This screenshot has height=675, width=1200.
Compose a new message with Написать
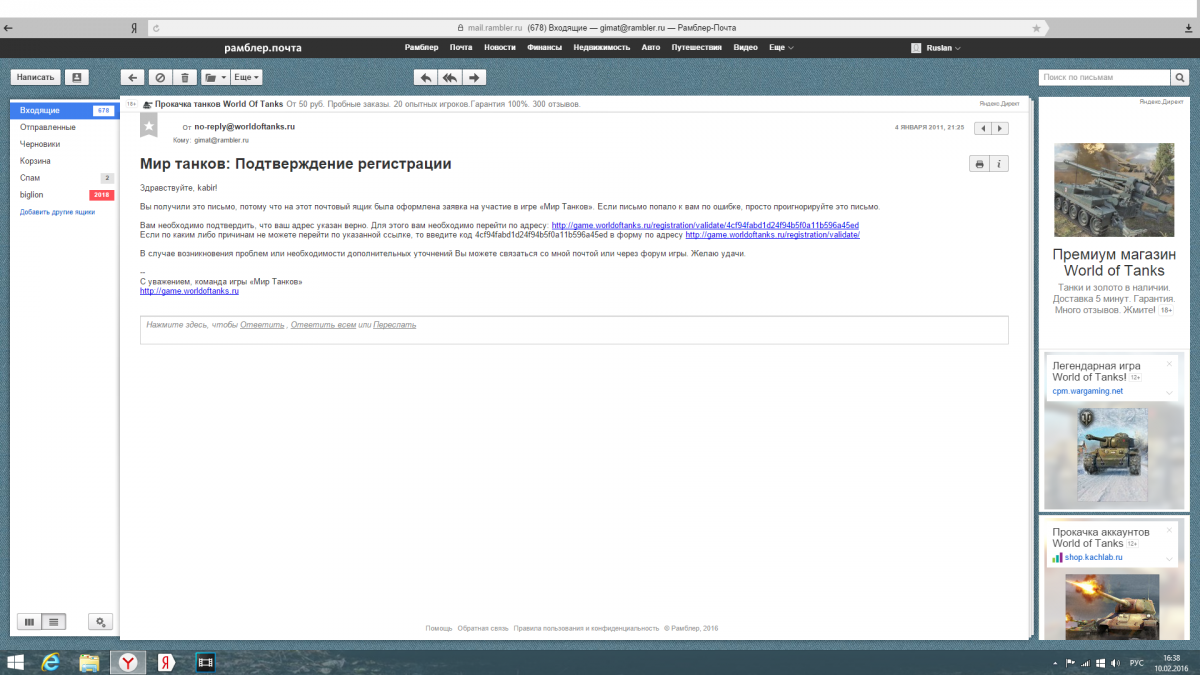coord(36,77)
